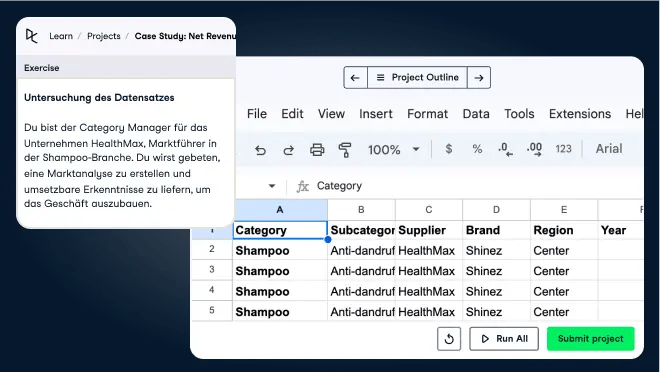Open the Learn breadcrumb link
660x372 pixels.
click(61, 36)
